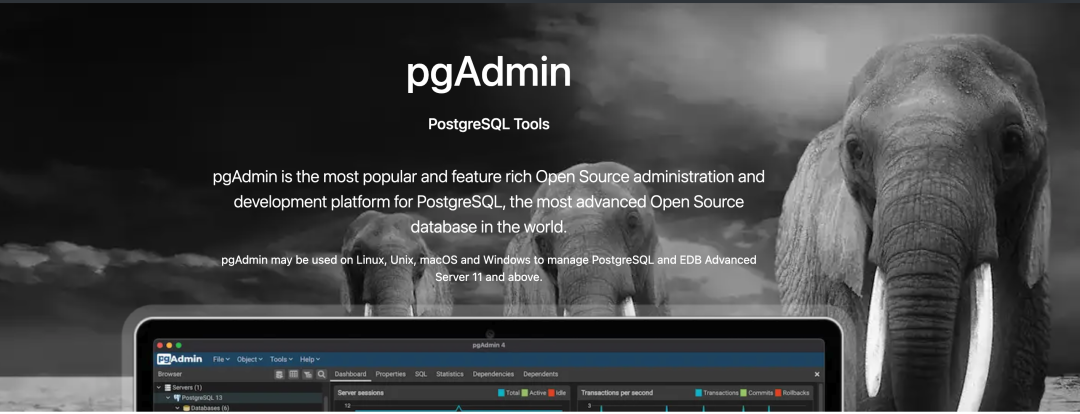Click the Browser panel title
This screenshot has height=414, width=1080.
point(170,374)
